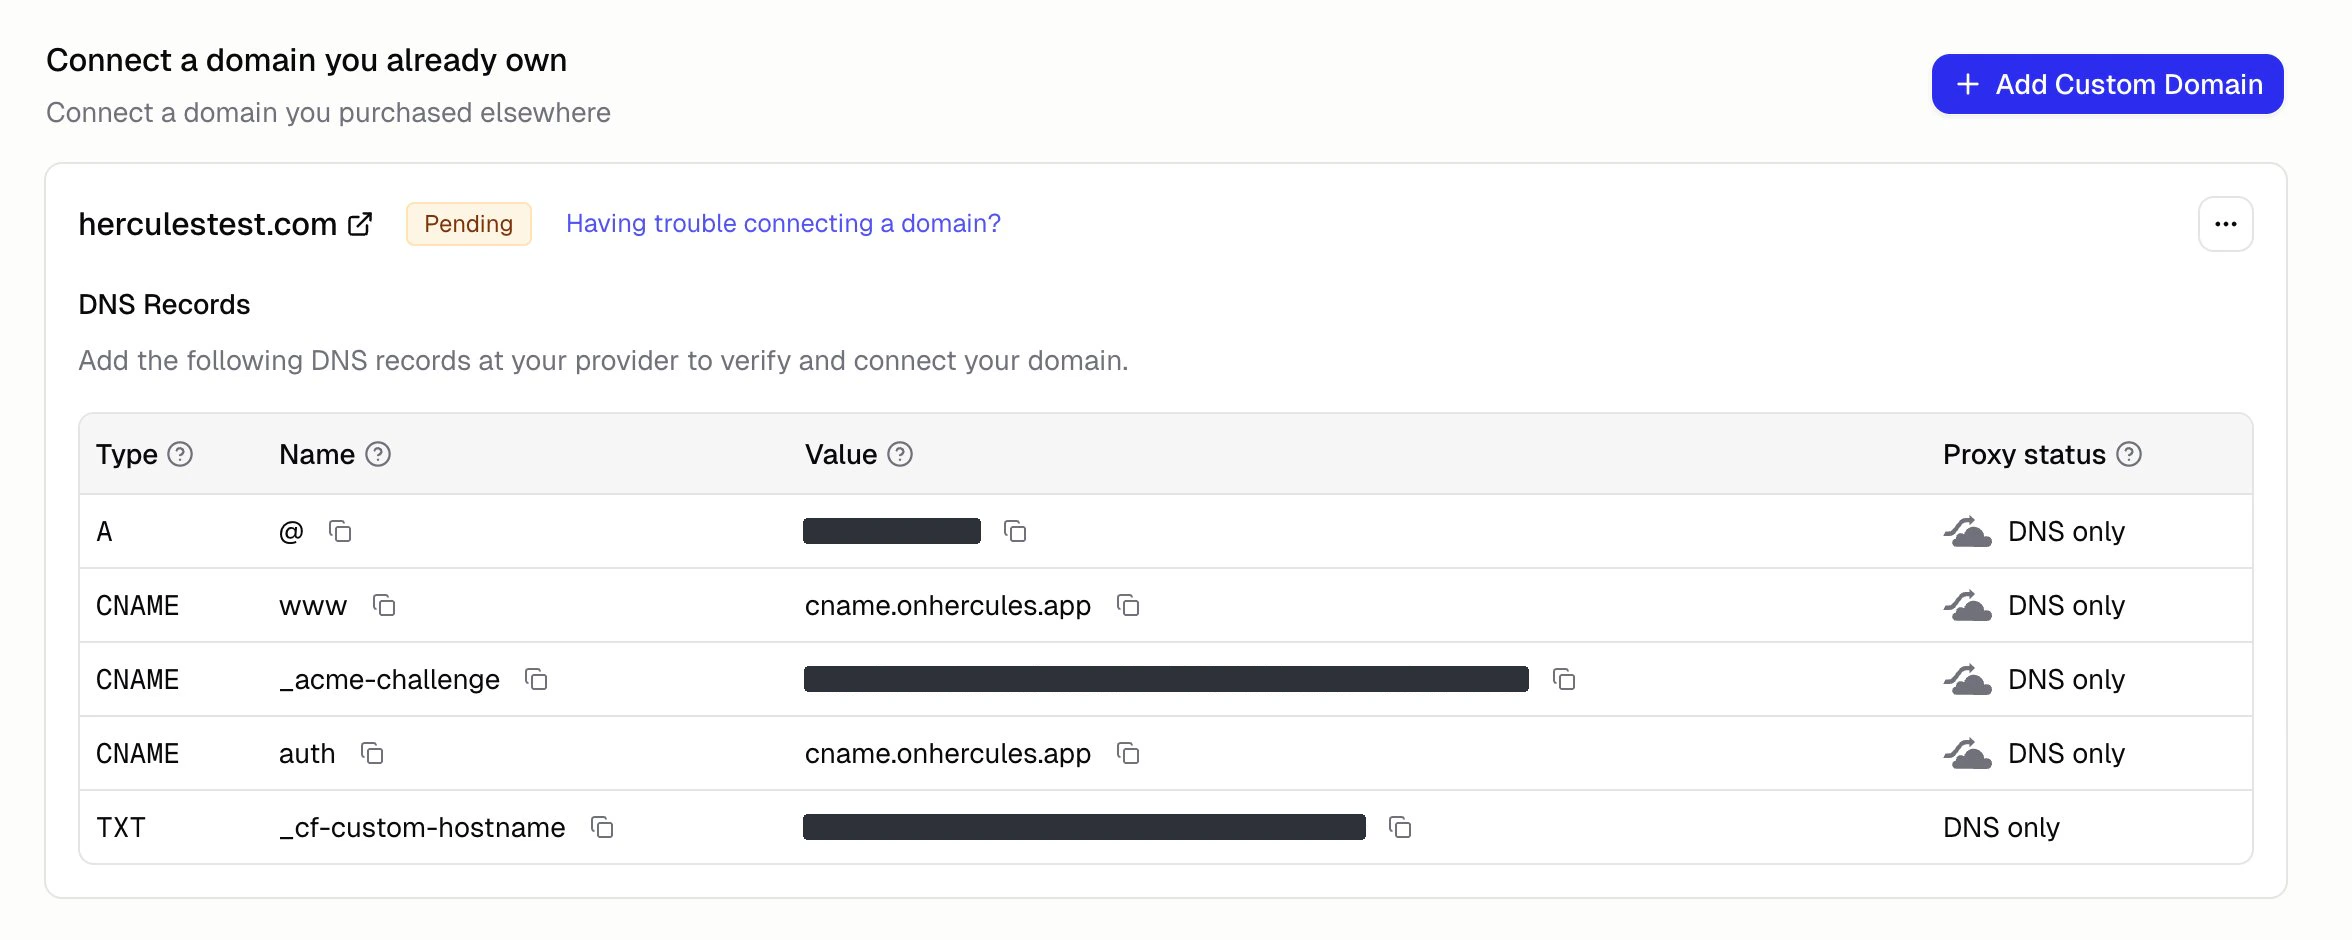Click the Pending status badge
This screenshot has width=2352, height=940.
click(x=468, y=223)
